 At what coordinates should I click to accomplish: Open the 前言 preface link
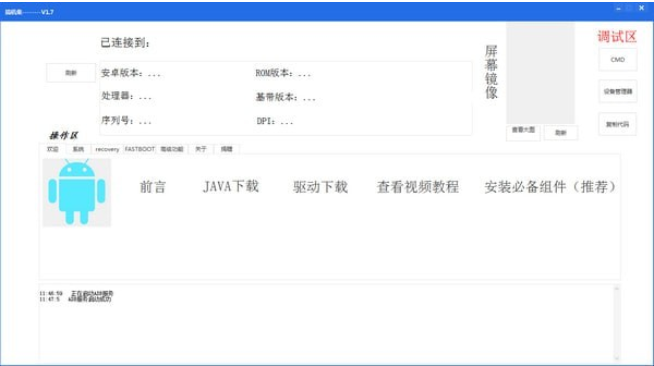(153, 186)
